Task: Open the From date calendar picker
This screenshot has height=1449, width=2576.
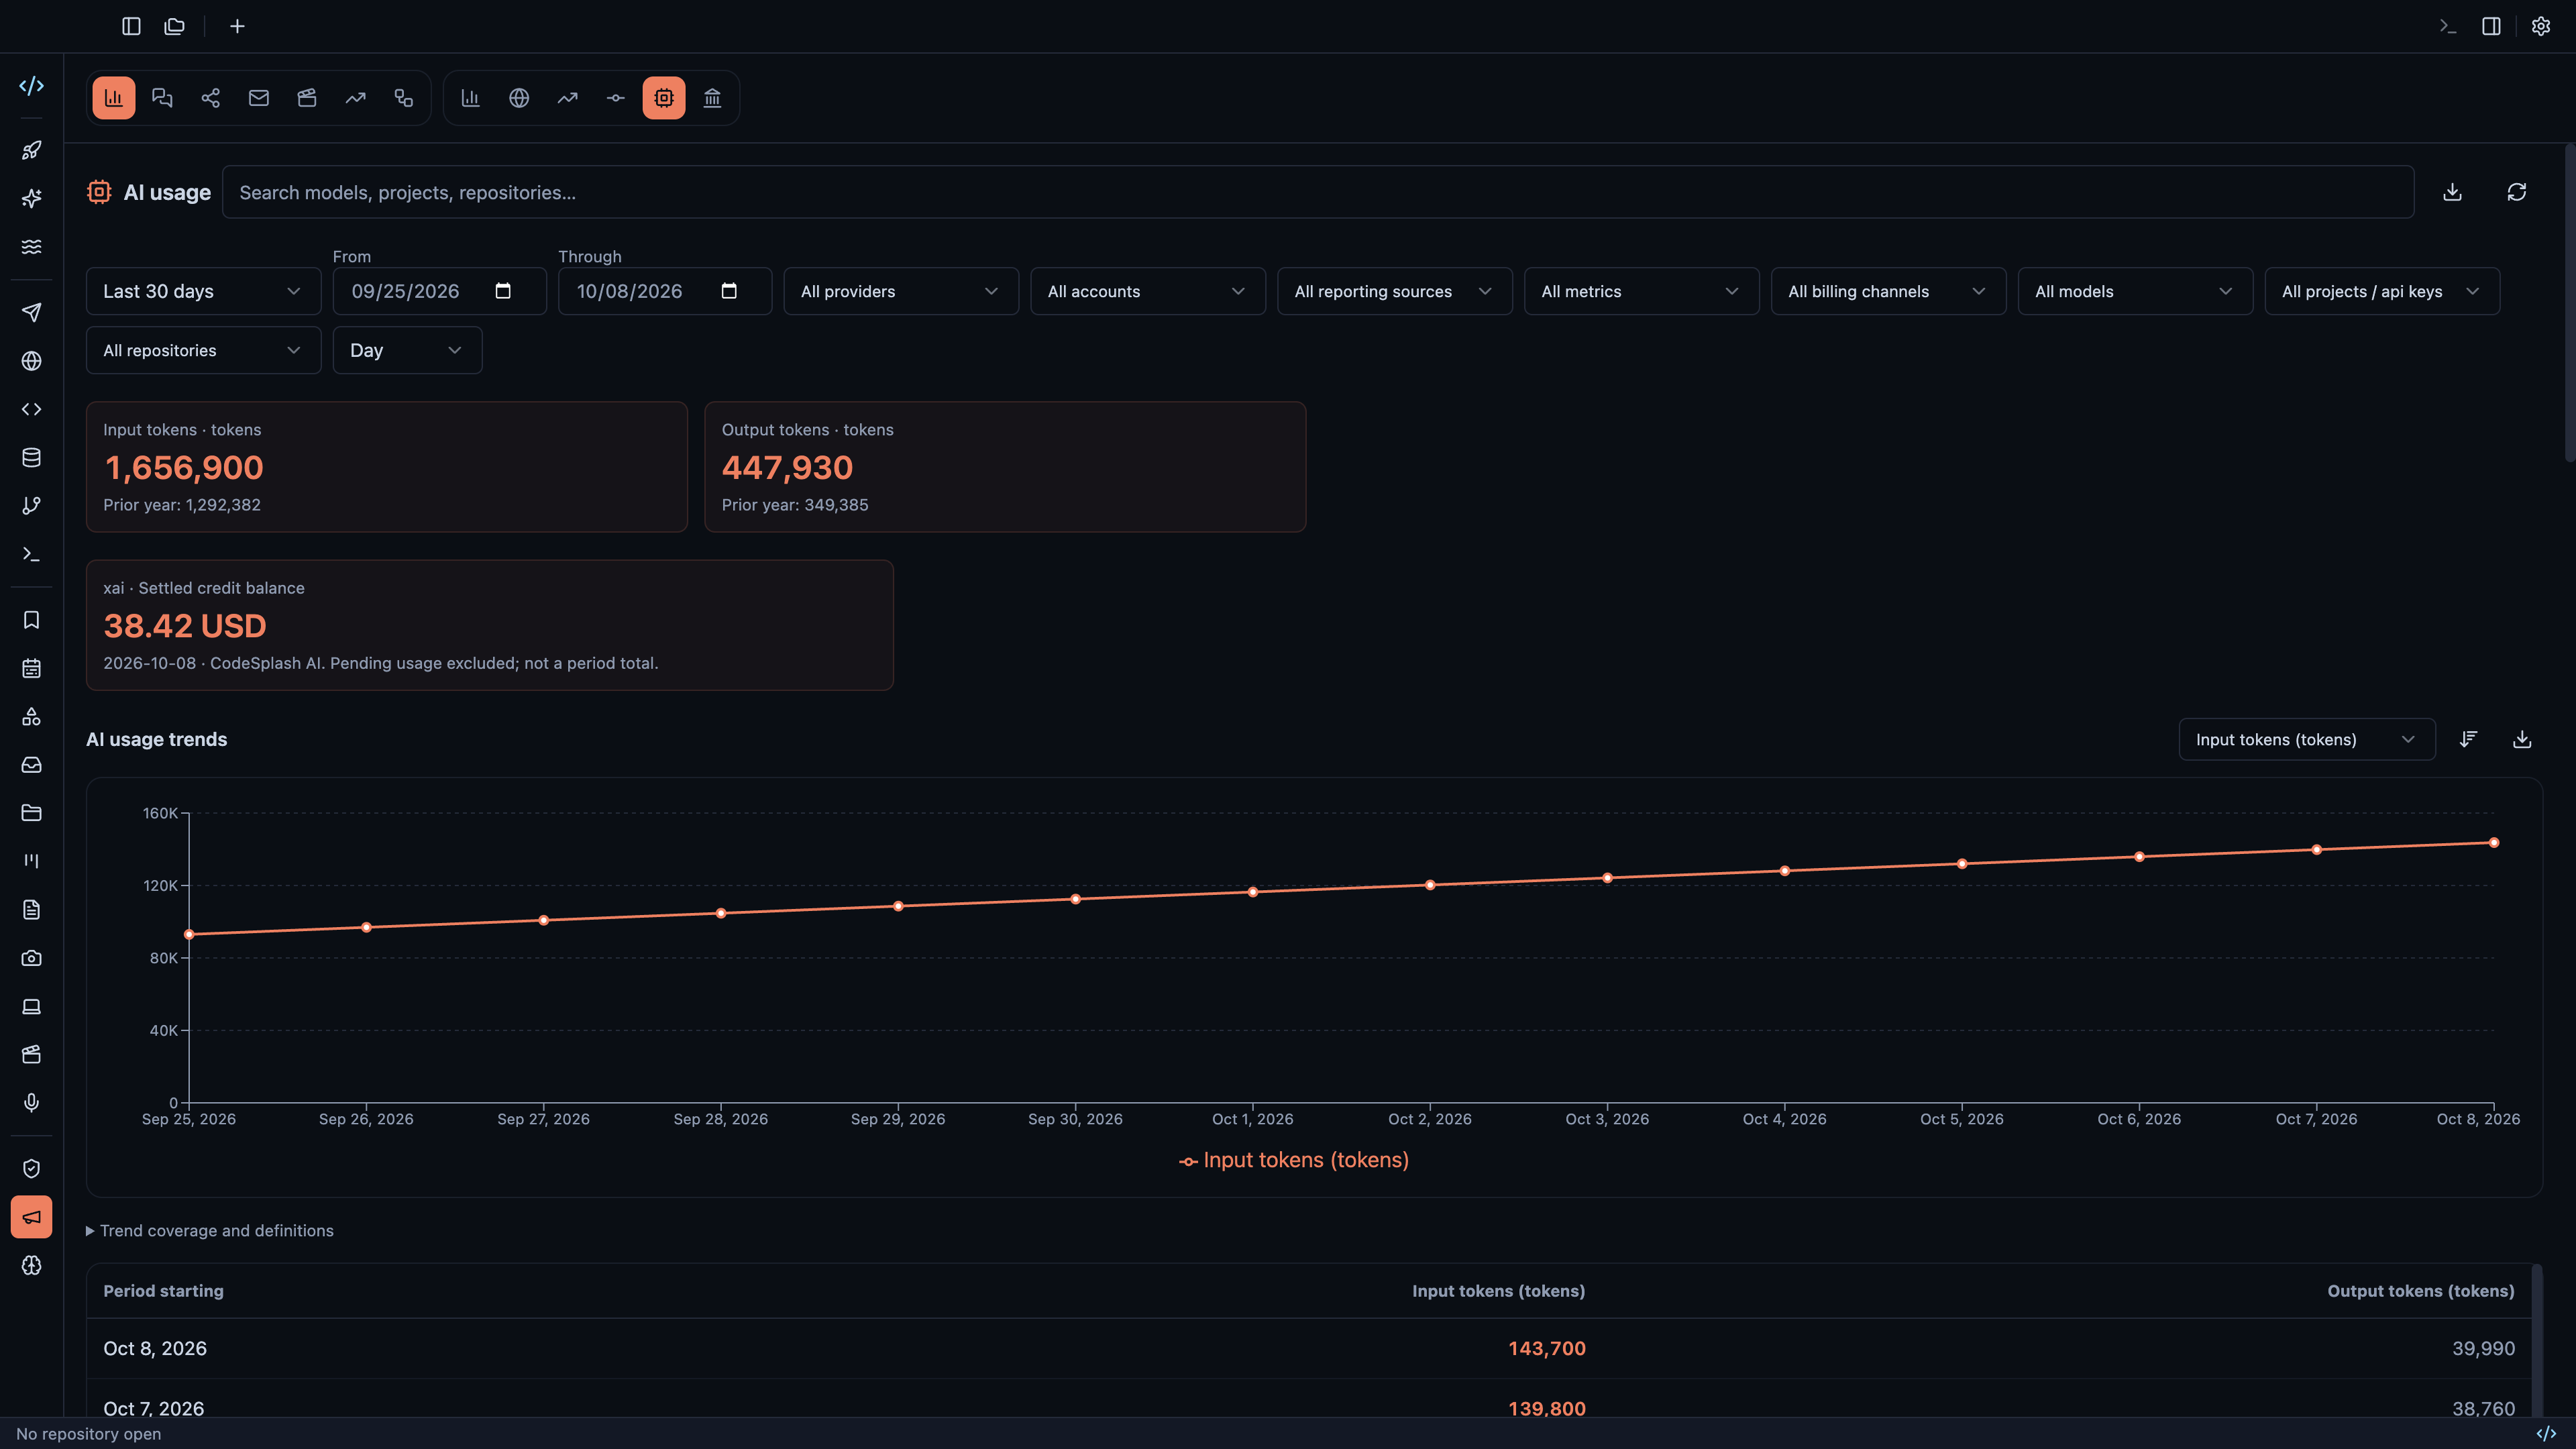Action: pyautogui.click(x=503, y=291)
